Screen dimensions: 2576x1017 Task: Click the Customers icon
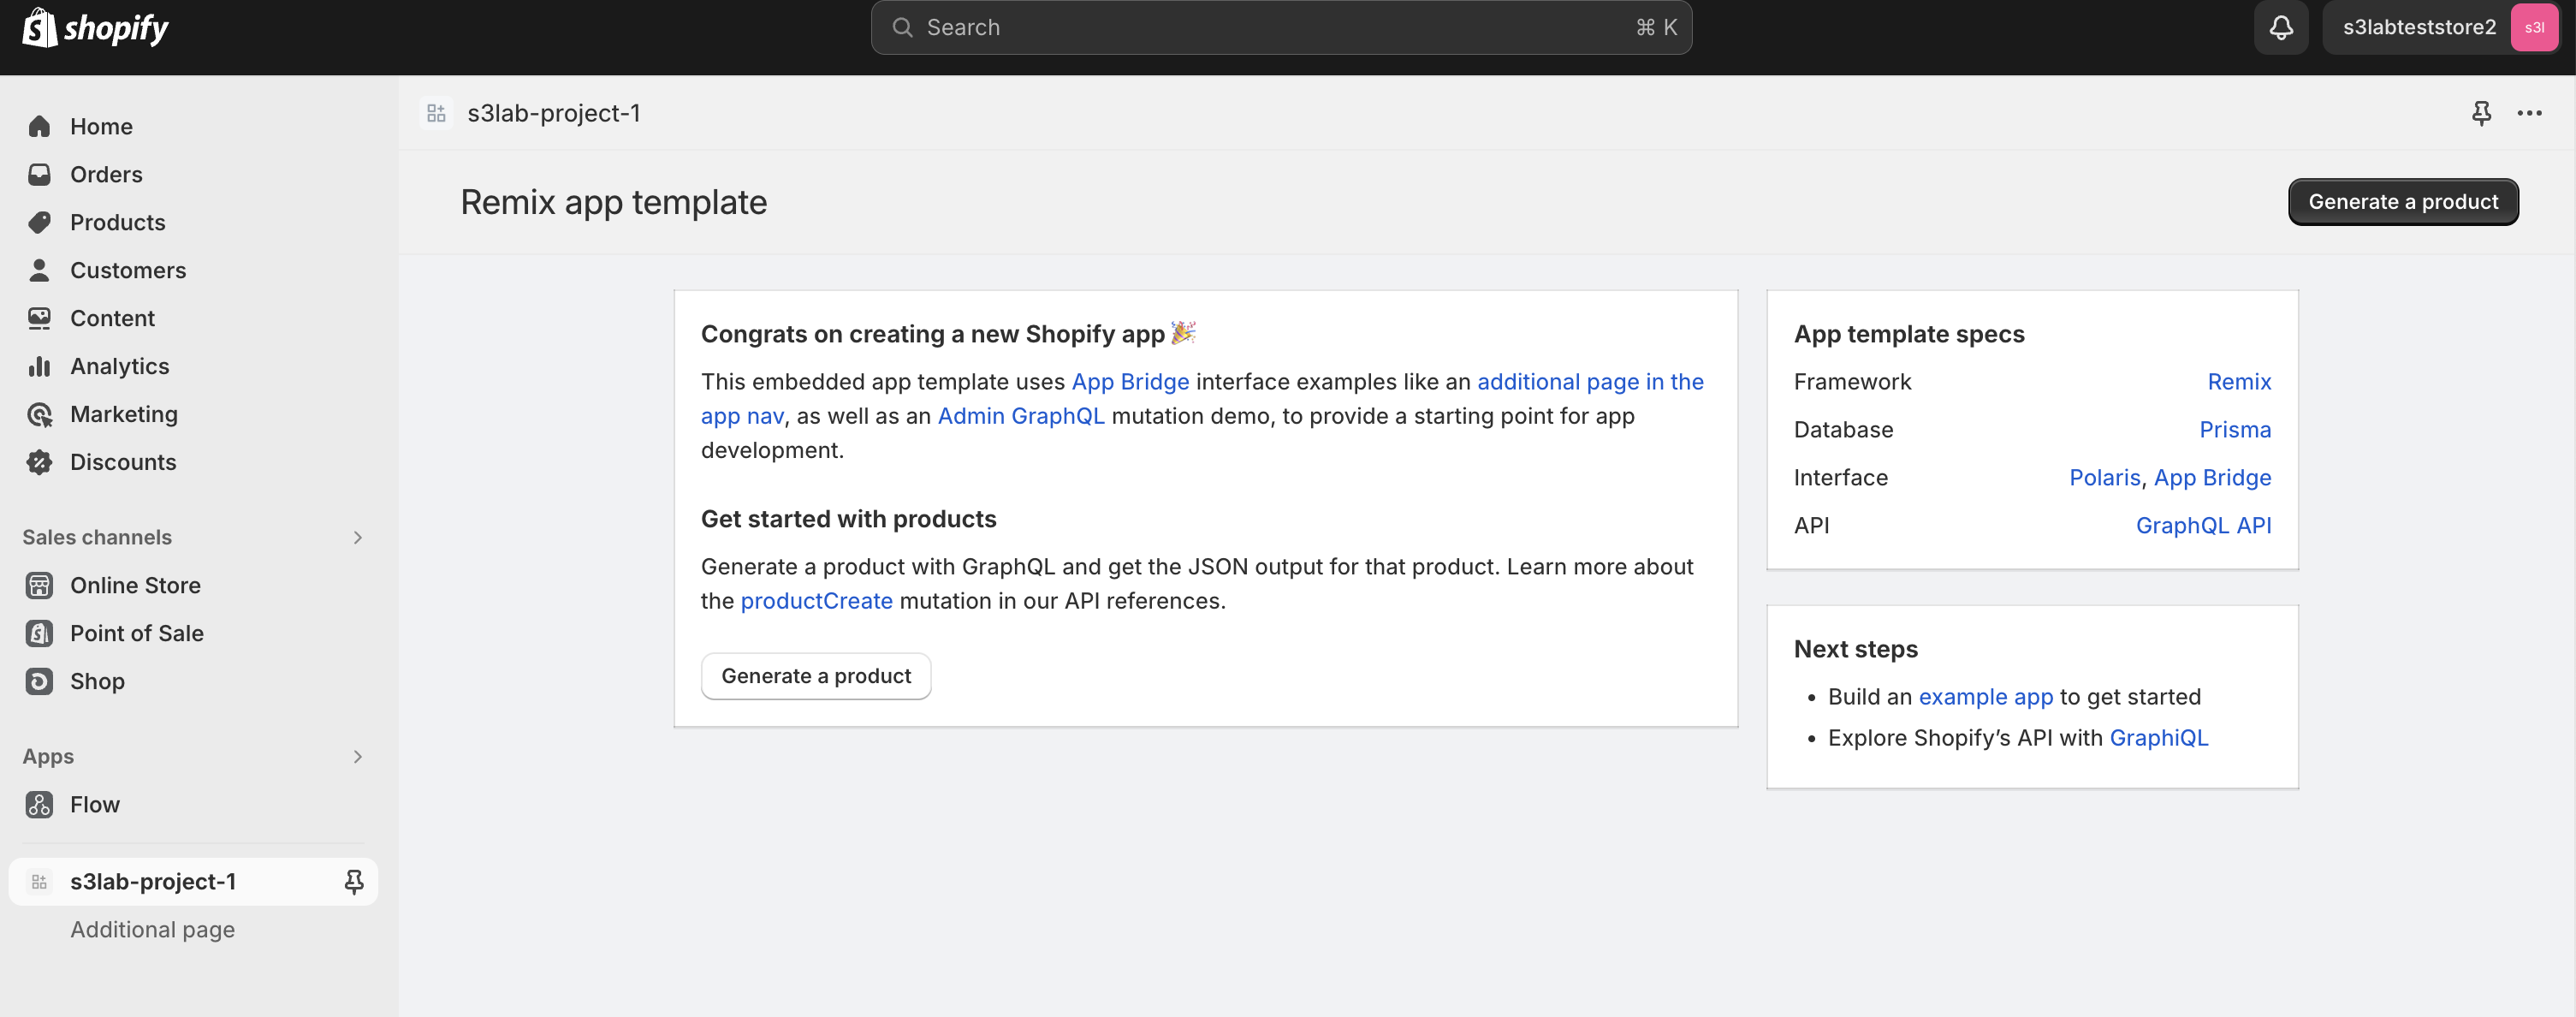click(40, 270)
